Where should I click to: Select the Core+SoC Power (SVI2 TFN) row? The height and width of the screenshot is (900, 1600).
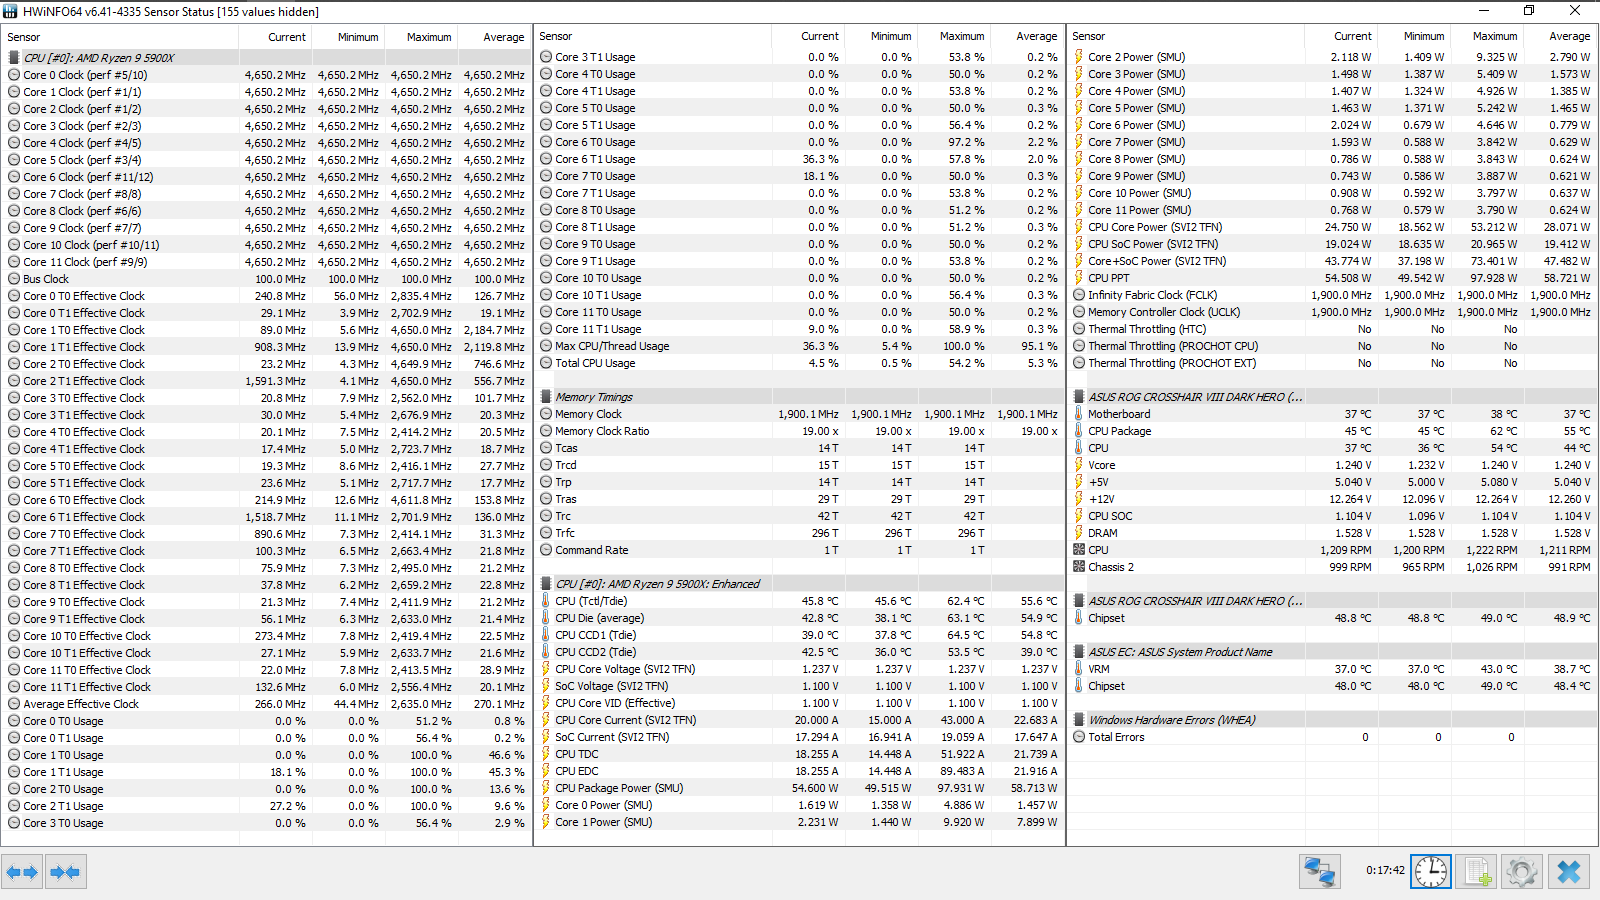1332,261
